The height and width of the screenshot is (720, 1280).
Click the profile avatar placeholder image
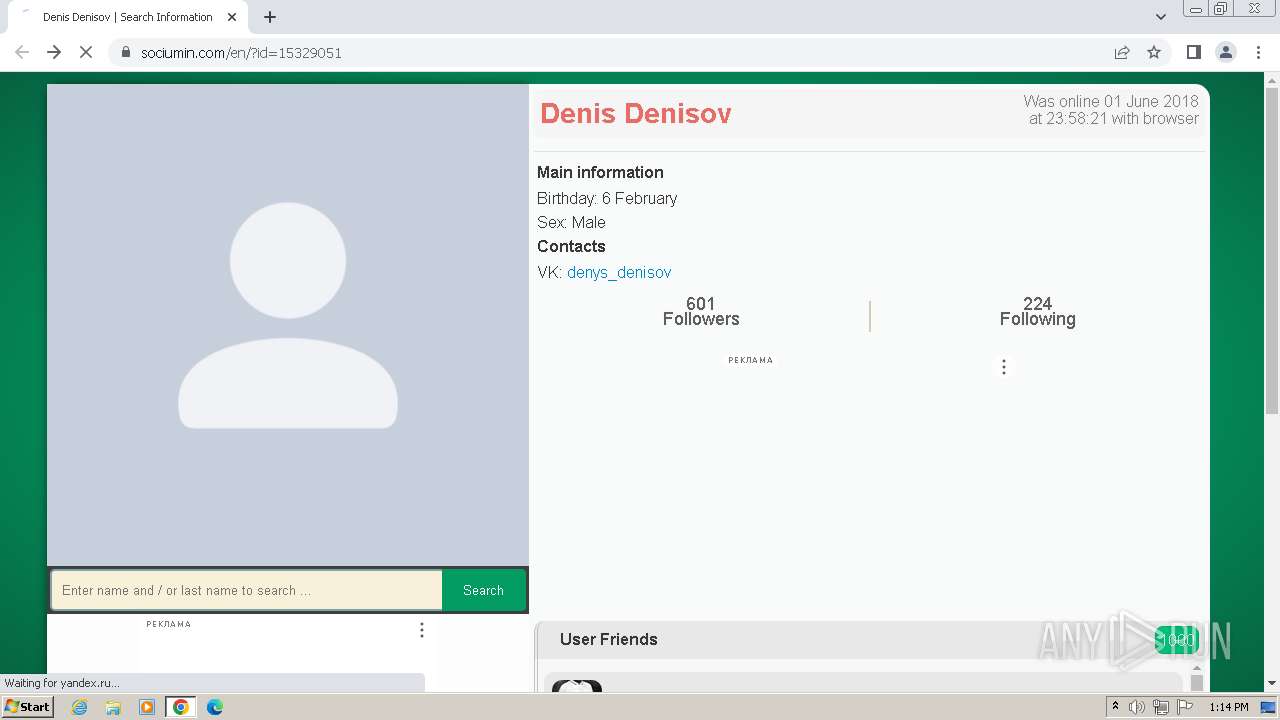288,324
